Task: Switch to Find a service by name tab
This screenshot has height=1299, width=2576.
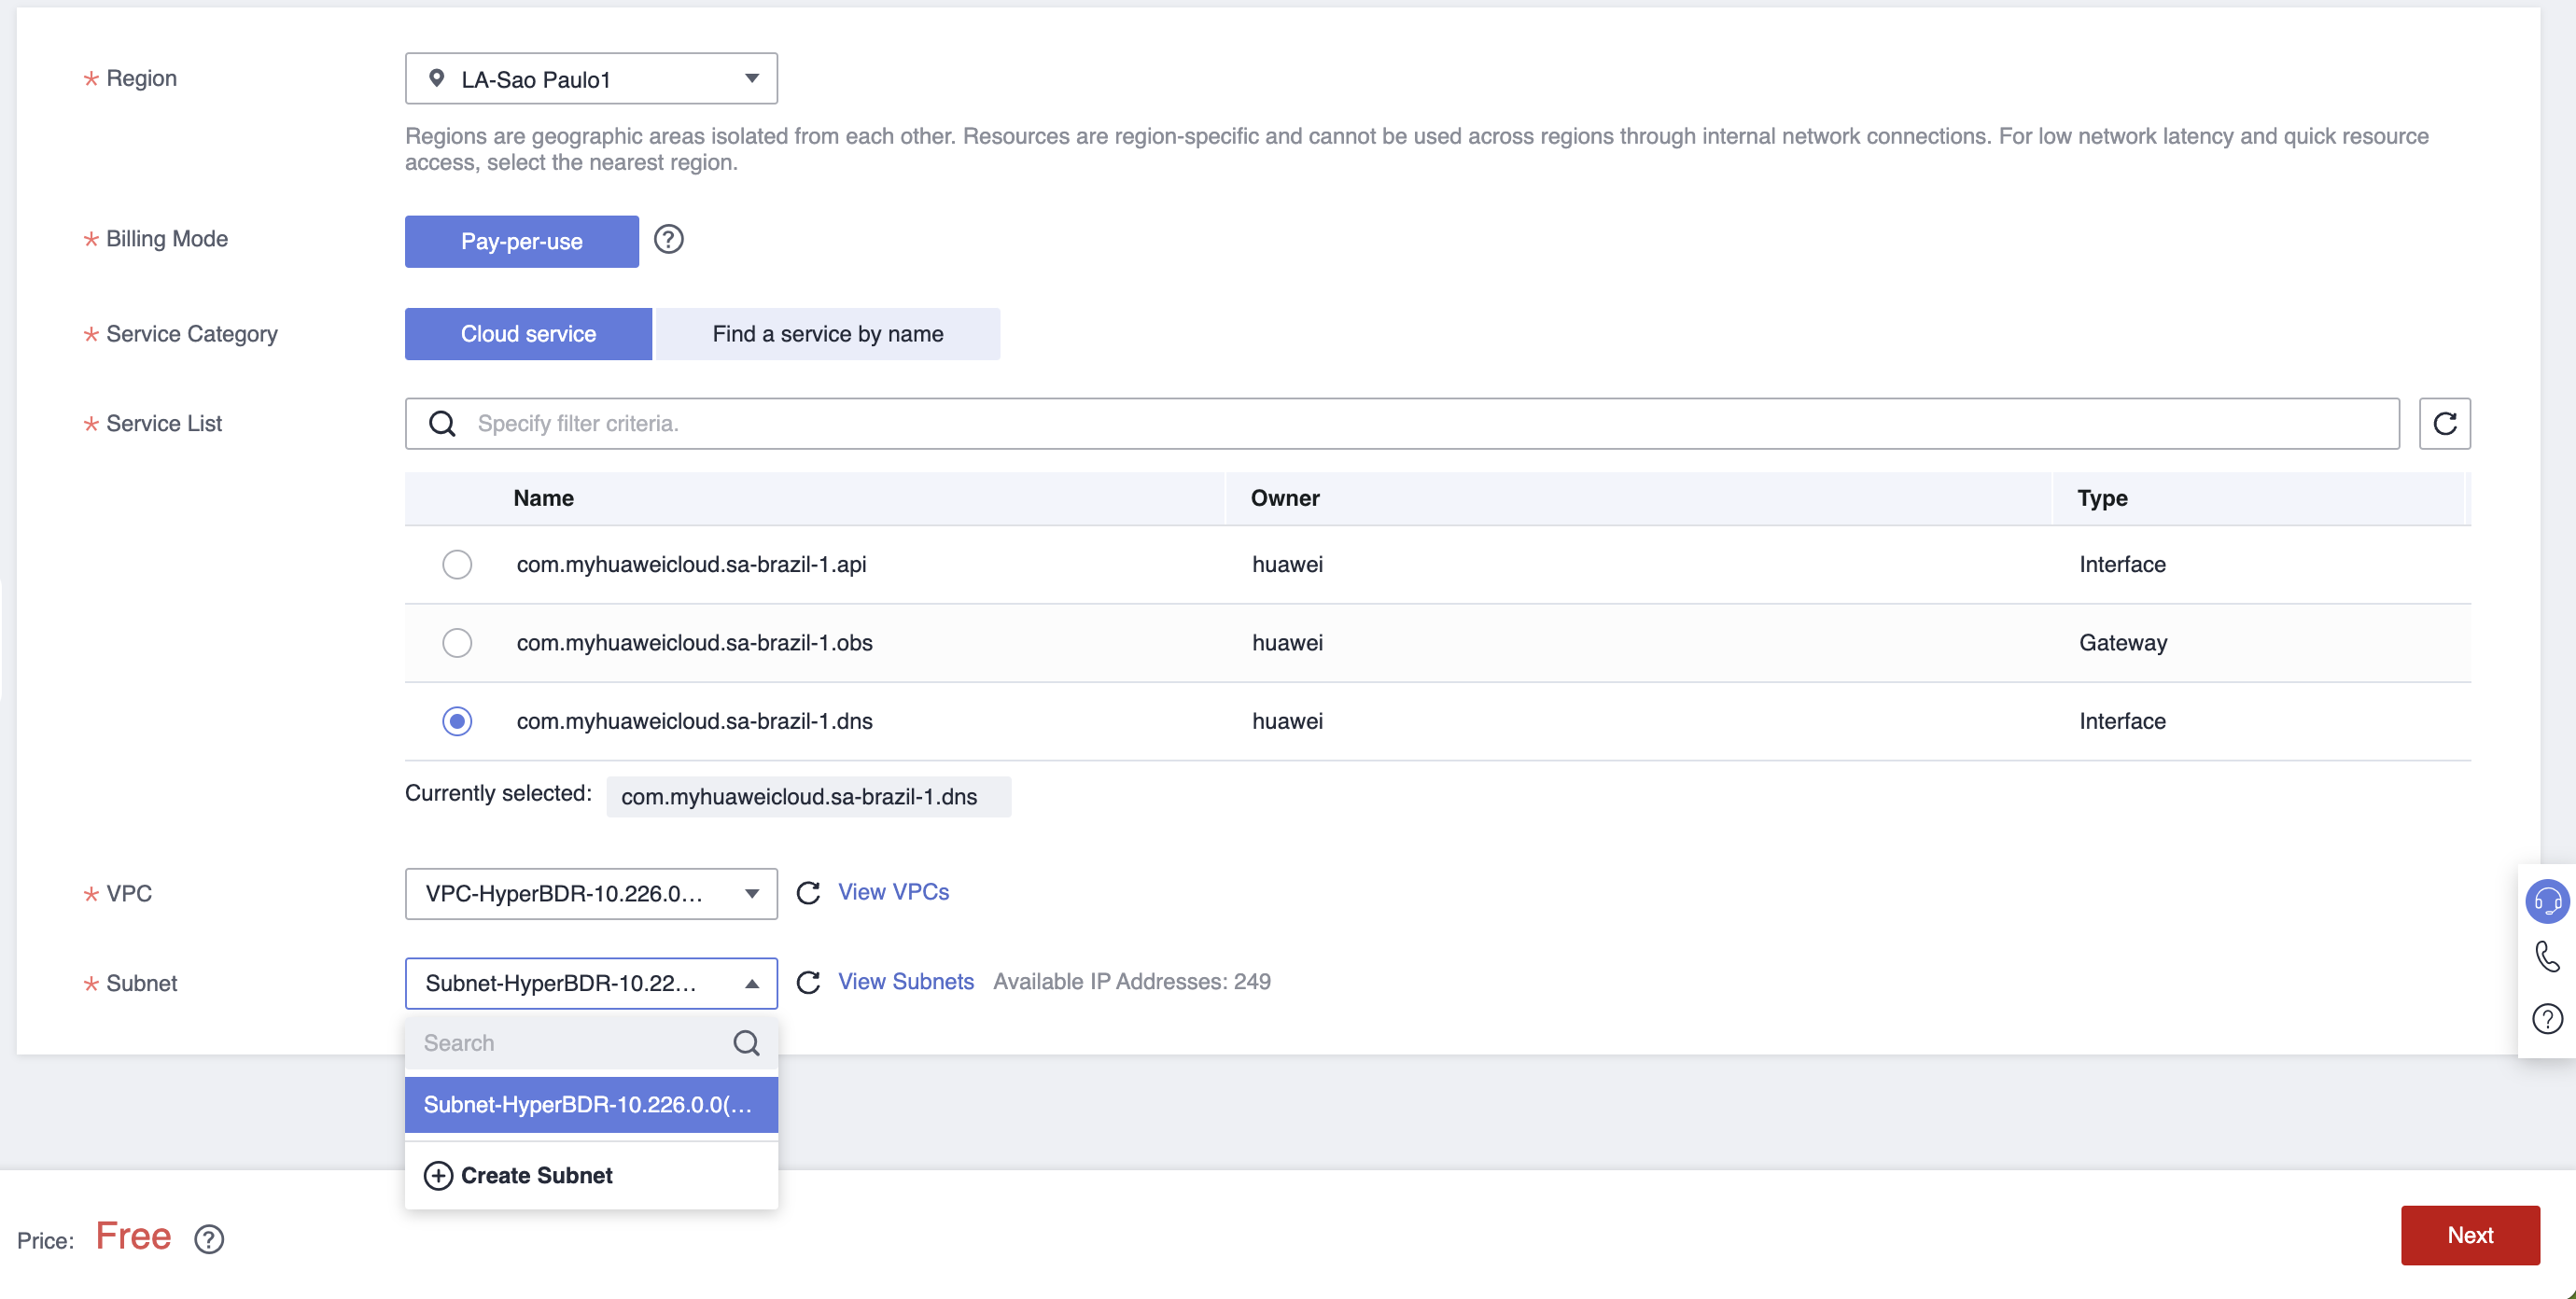Action: (x=827, y=333)
